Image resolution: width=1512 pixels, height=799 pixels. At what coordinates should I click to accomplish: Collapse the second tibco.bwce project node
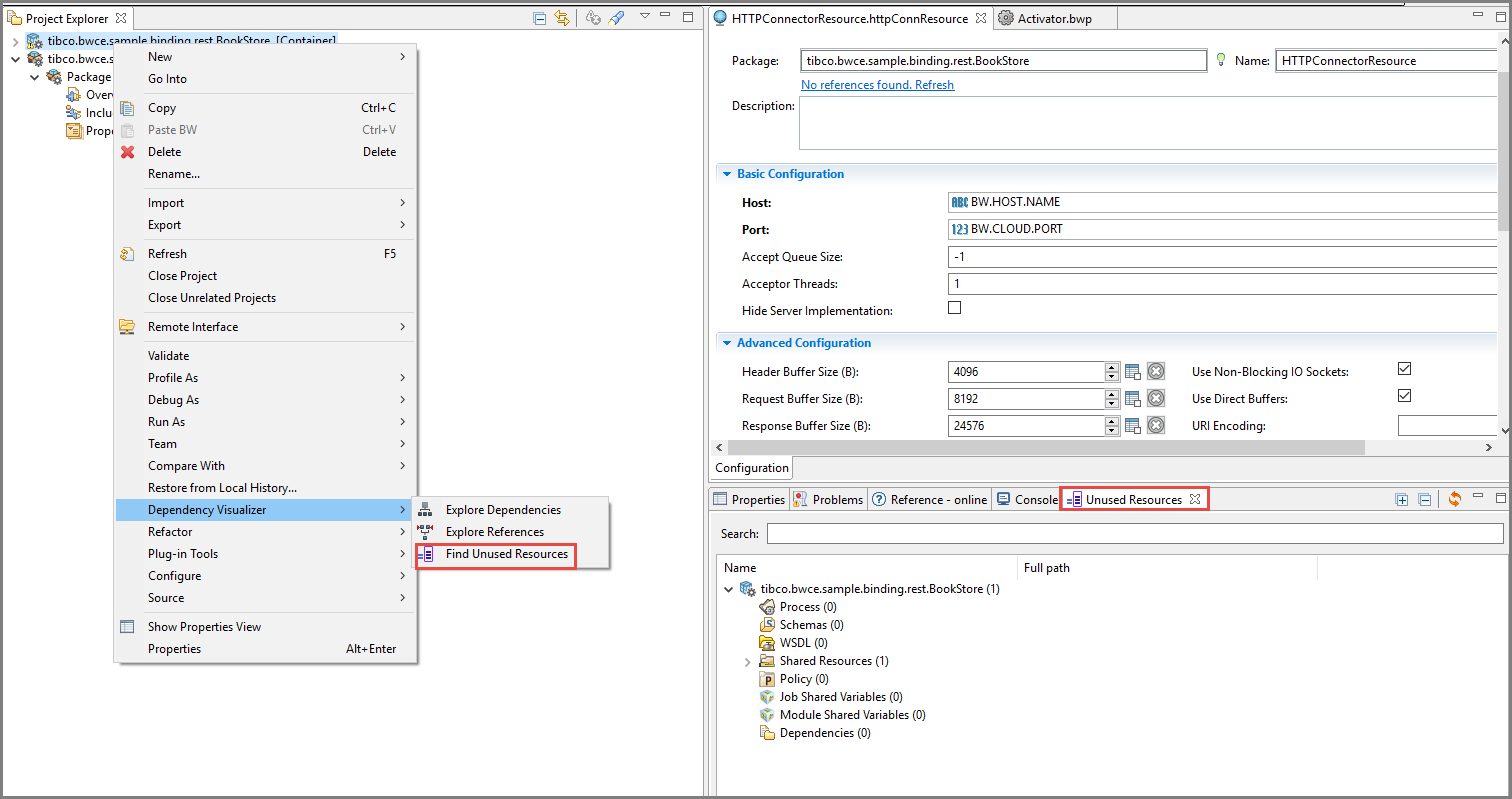tap(15, 59)
